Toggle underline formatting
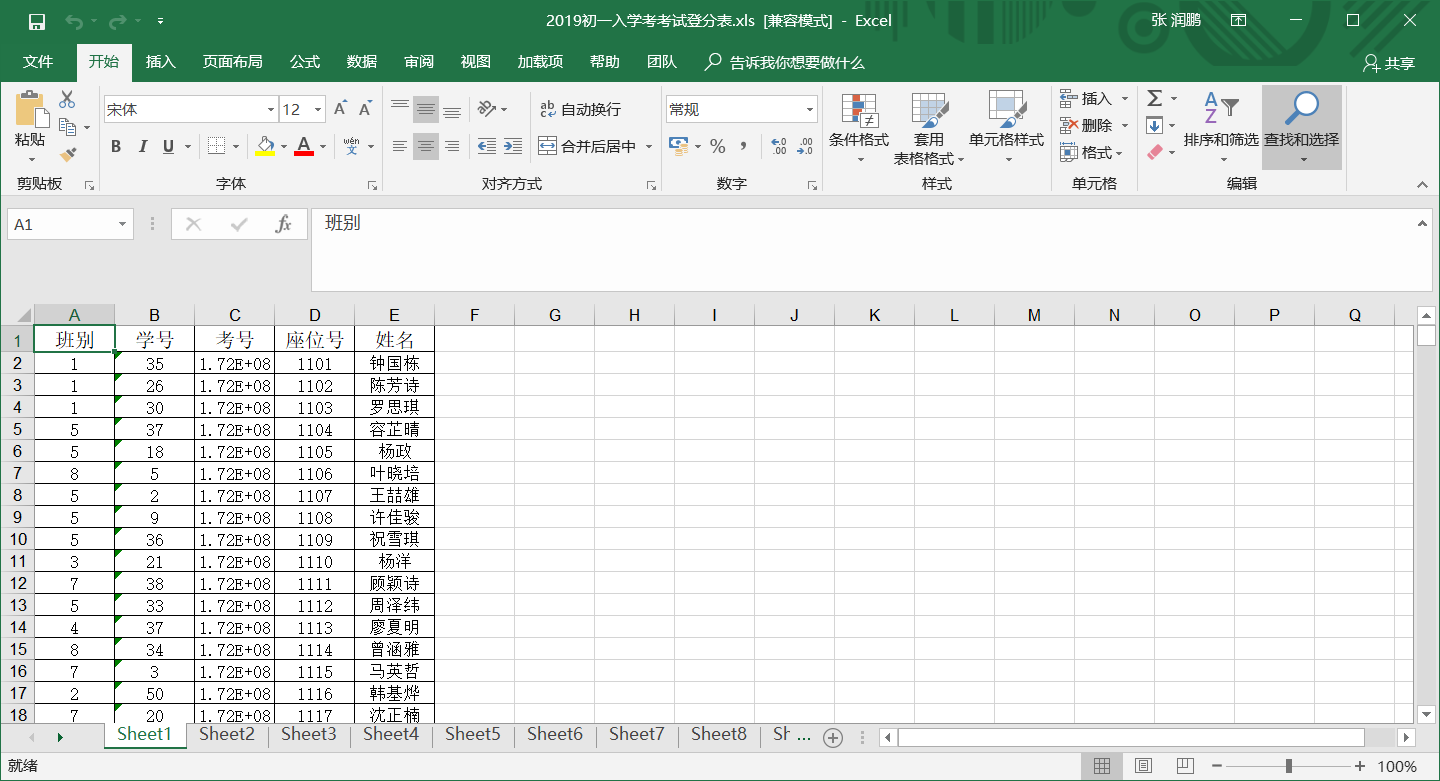1440x781 pixels. (168, 146)
